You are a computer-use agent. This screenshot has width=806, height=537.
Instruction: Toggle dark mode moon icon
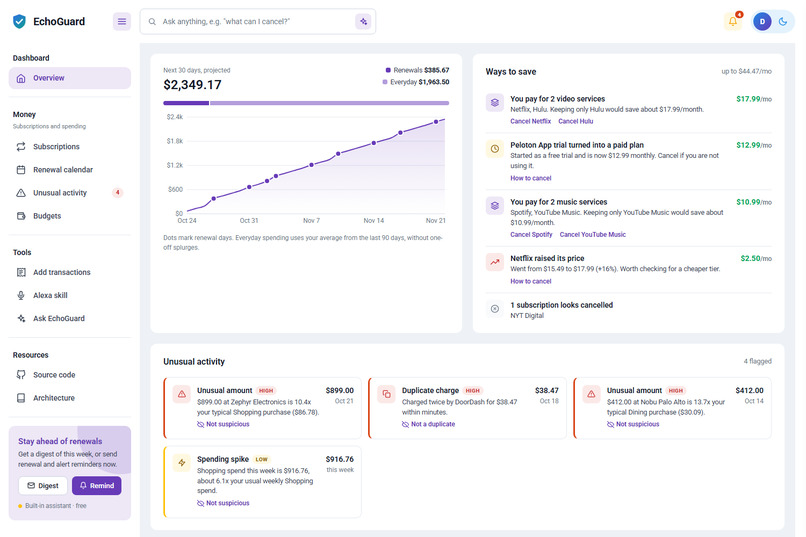(x=783, y=22)
